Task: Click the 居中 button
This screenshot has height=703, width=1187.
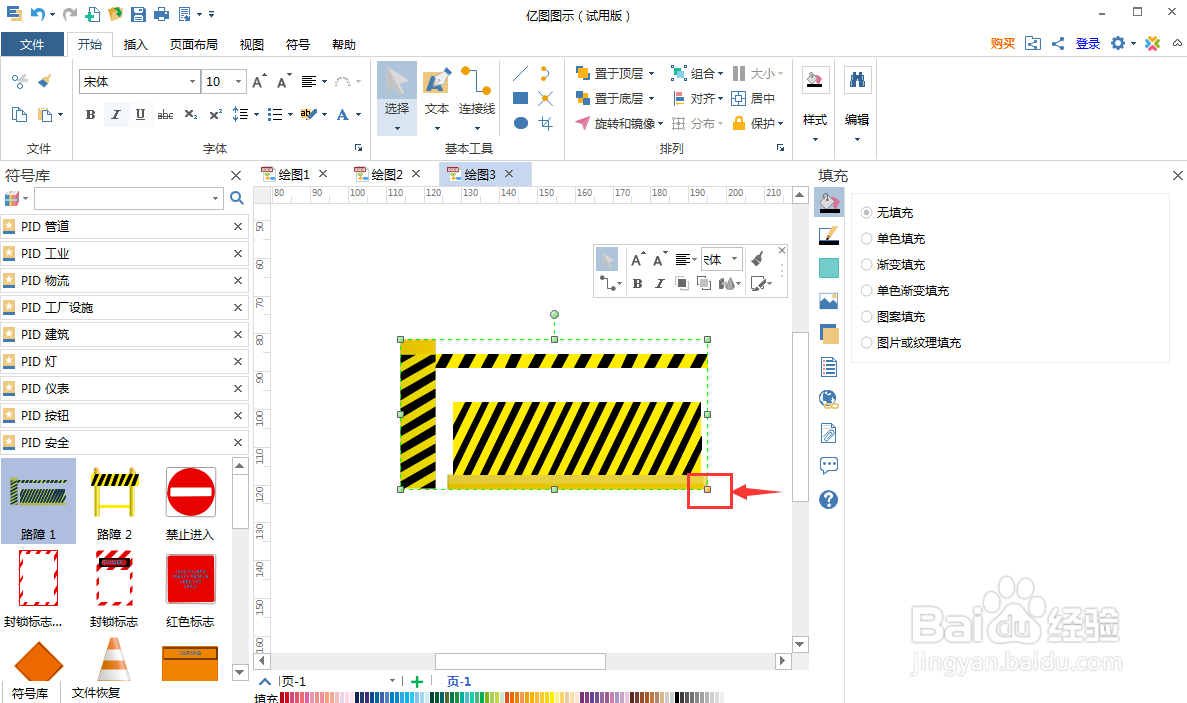Action: 753,98
